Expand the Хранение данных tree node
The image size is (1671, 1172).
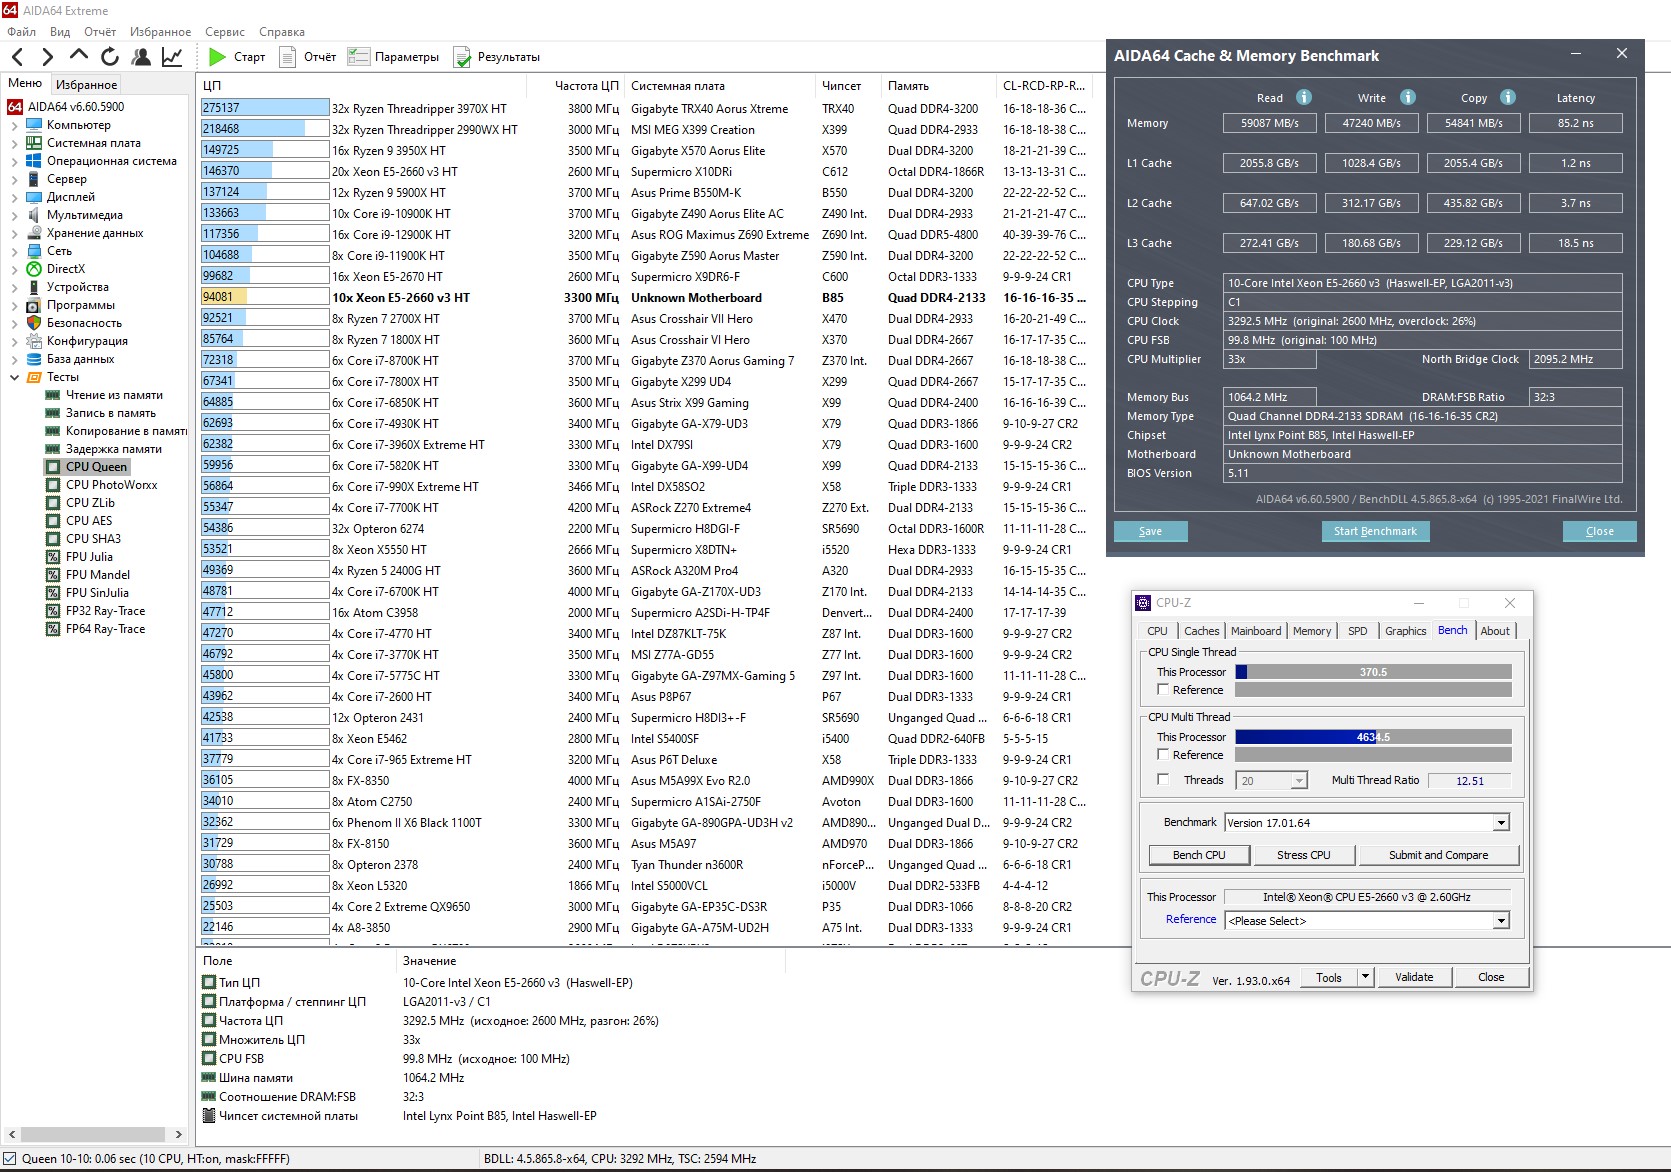coord(14,233)
